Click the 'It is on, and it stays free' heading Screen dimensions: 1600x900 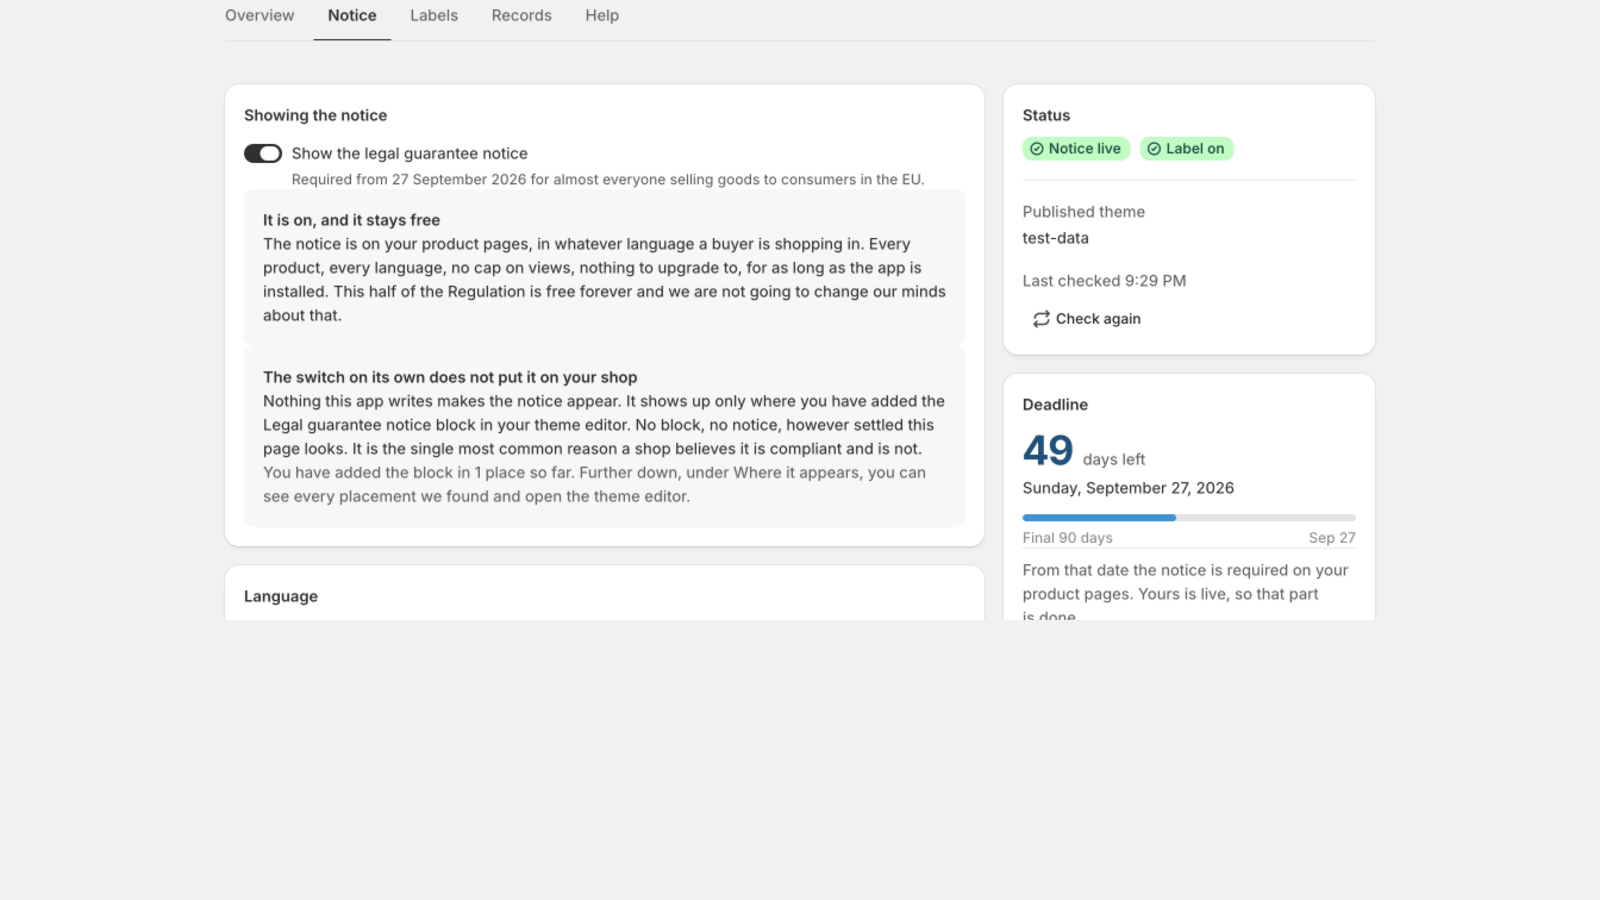pyautogui.click(x=351, y=220)
